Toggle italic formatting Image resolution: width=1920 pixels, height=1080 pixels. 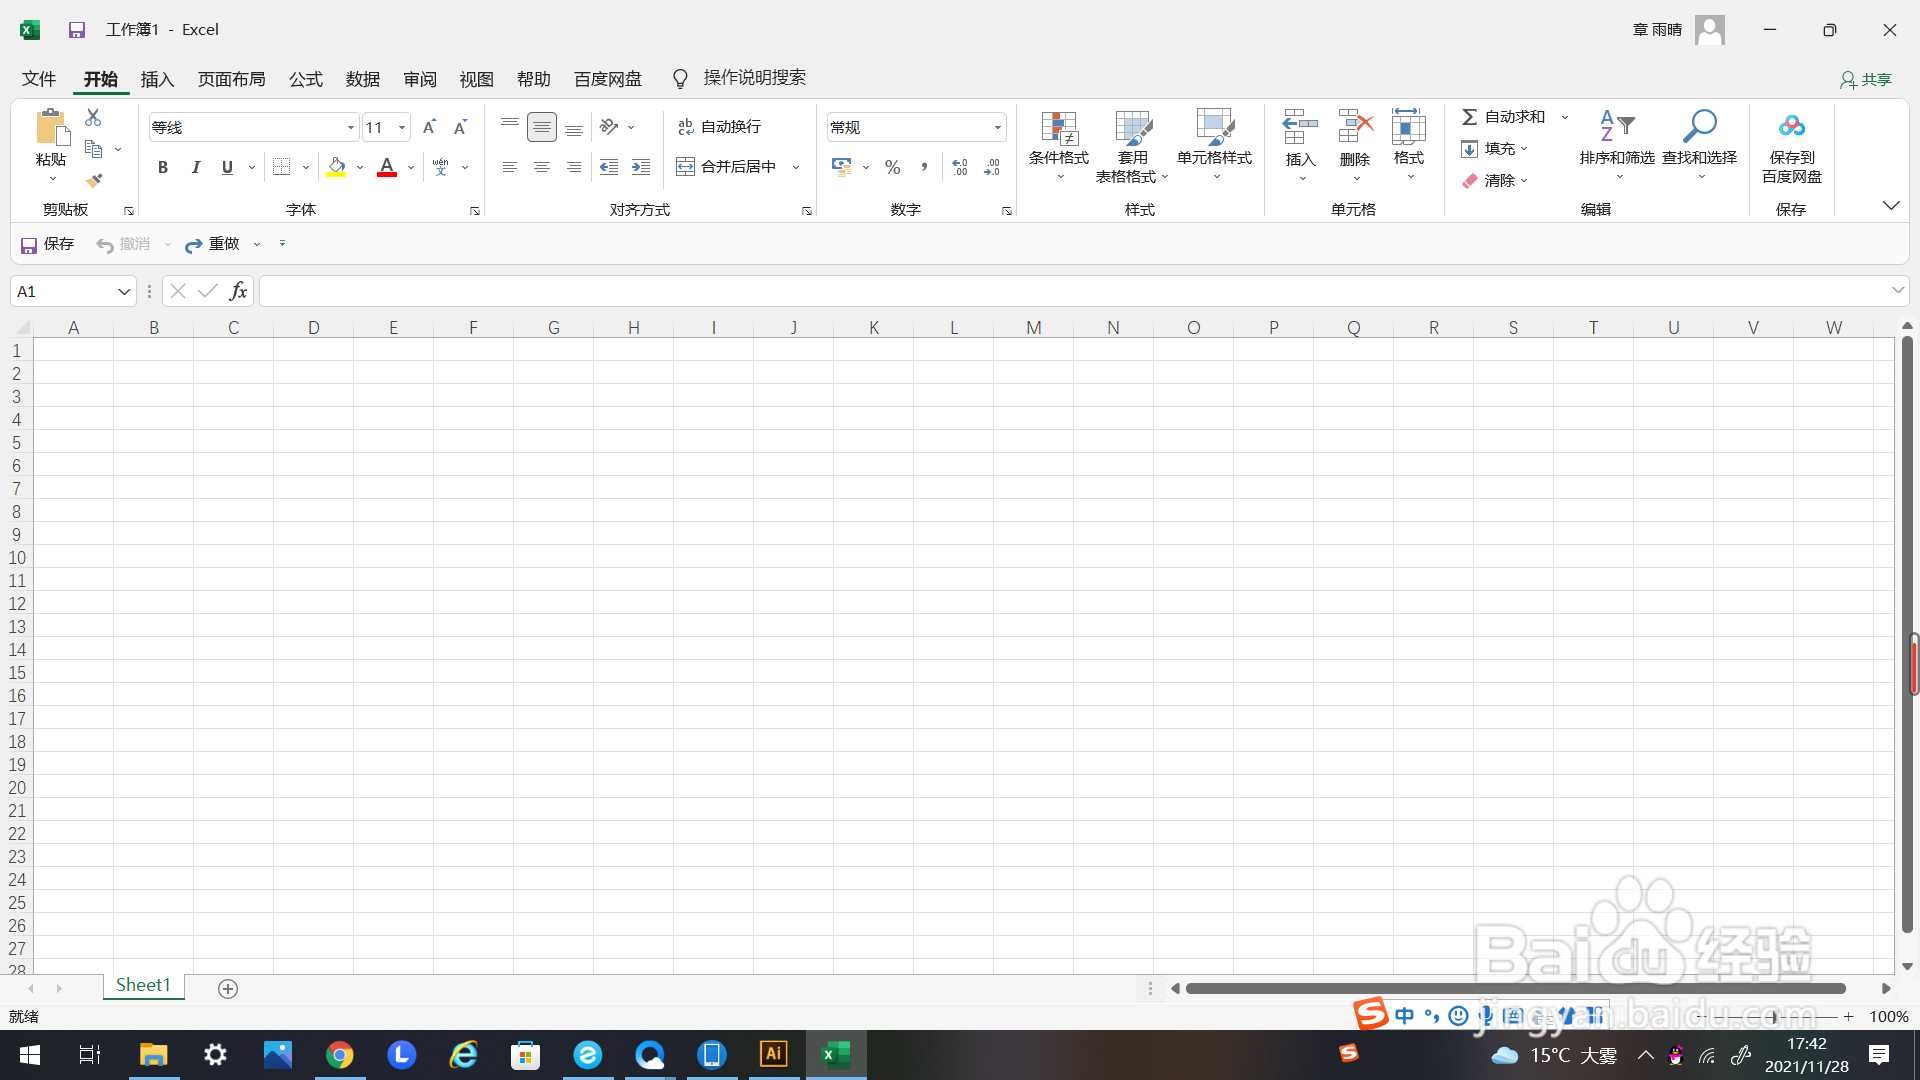click(x=196, y=168)
